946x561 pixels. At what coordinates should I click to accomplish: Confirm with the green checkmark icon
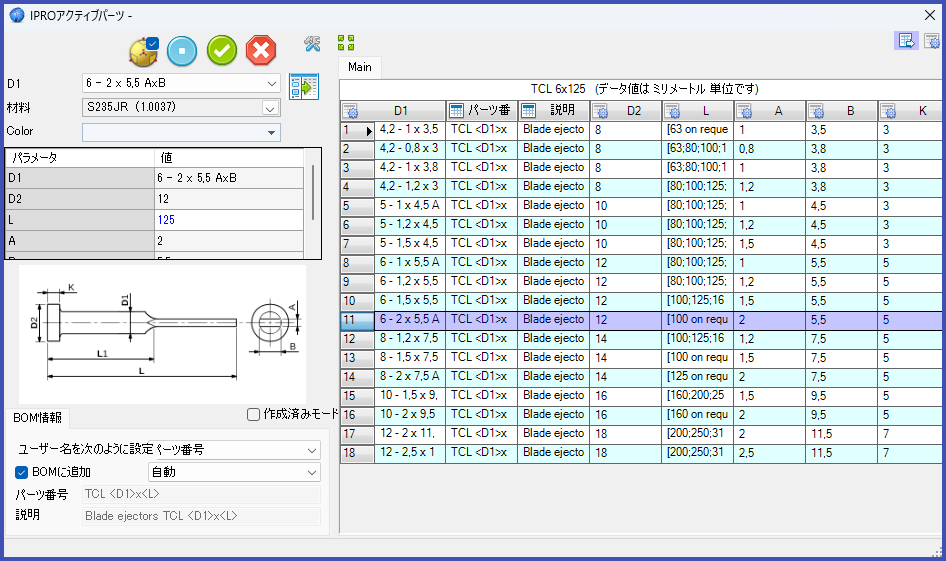221,50
